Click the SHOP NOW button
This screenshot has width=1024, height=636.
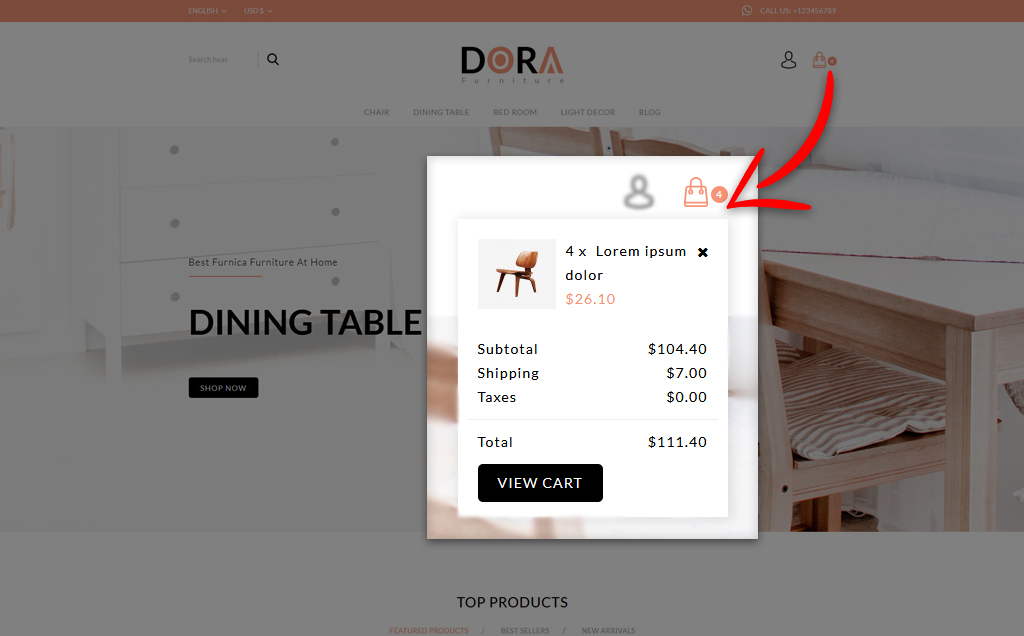click(x=223, y=388)
